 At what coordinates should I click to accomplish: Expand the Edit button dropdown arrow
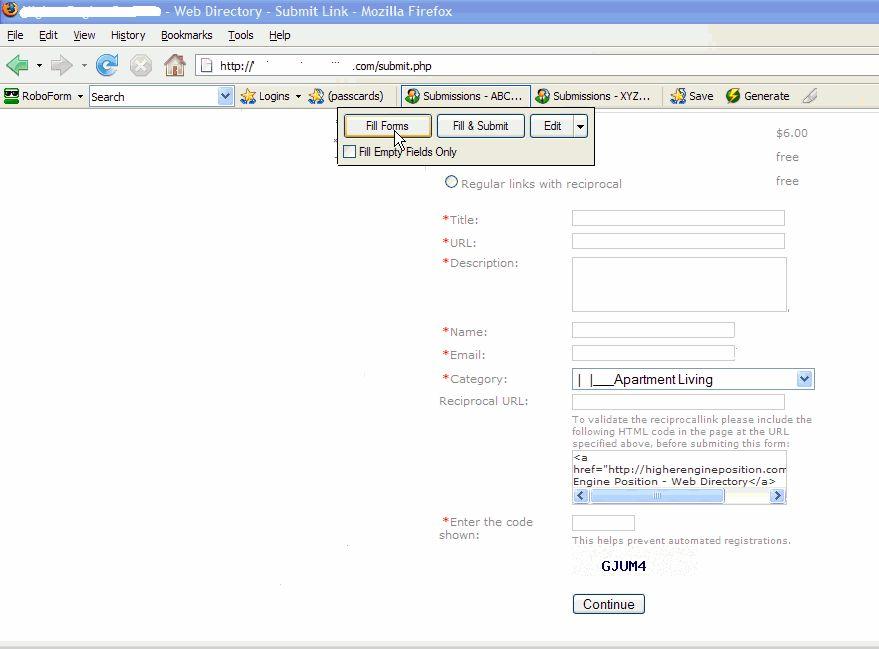580,126
